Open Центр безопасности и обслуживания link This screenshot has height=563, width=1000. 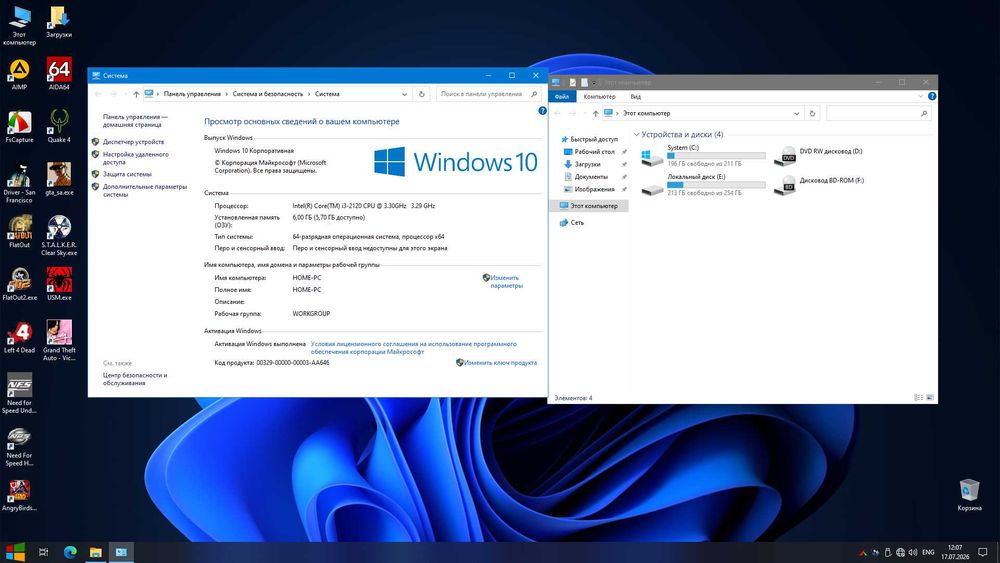[135, 379]
